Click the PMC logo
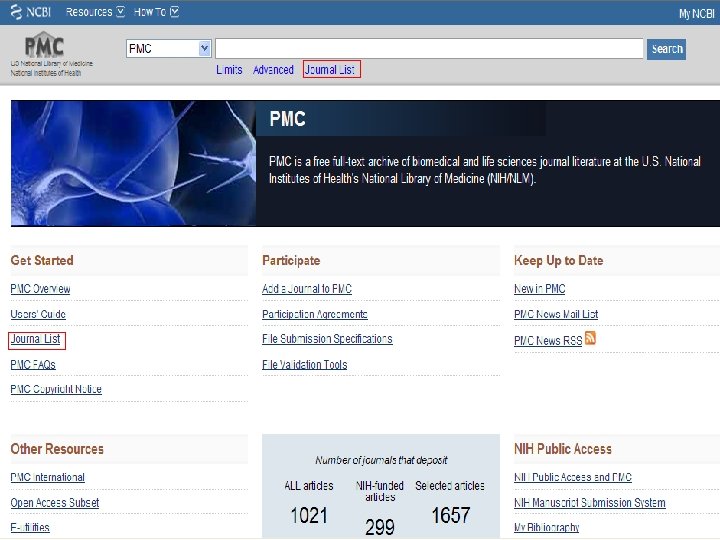 [44, 45]
